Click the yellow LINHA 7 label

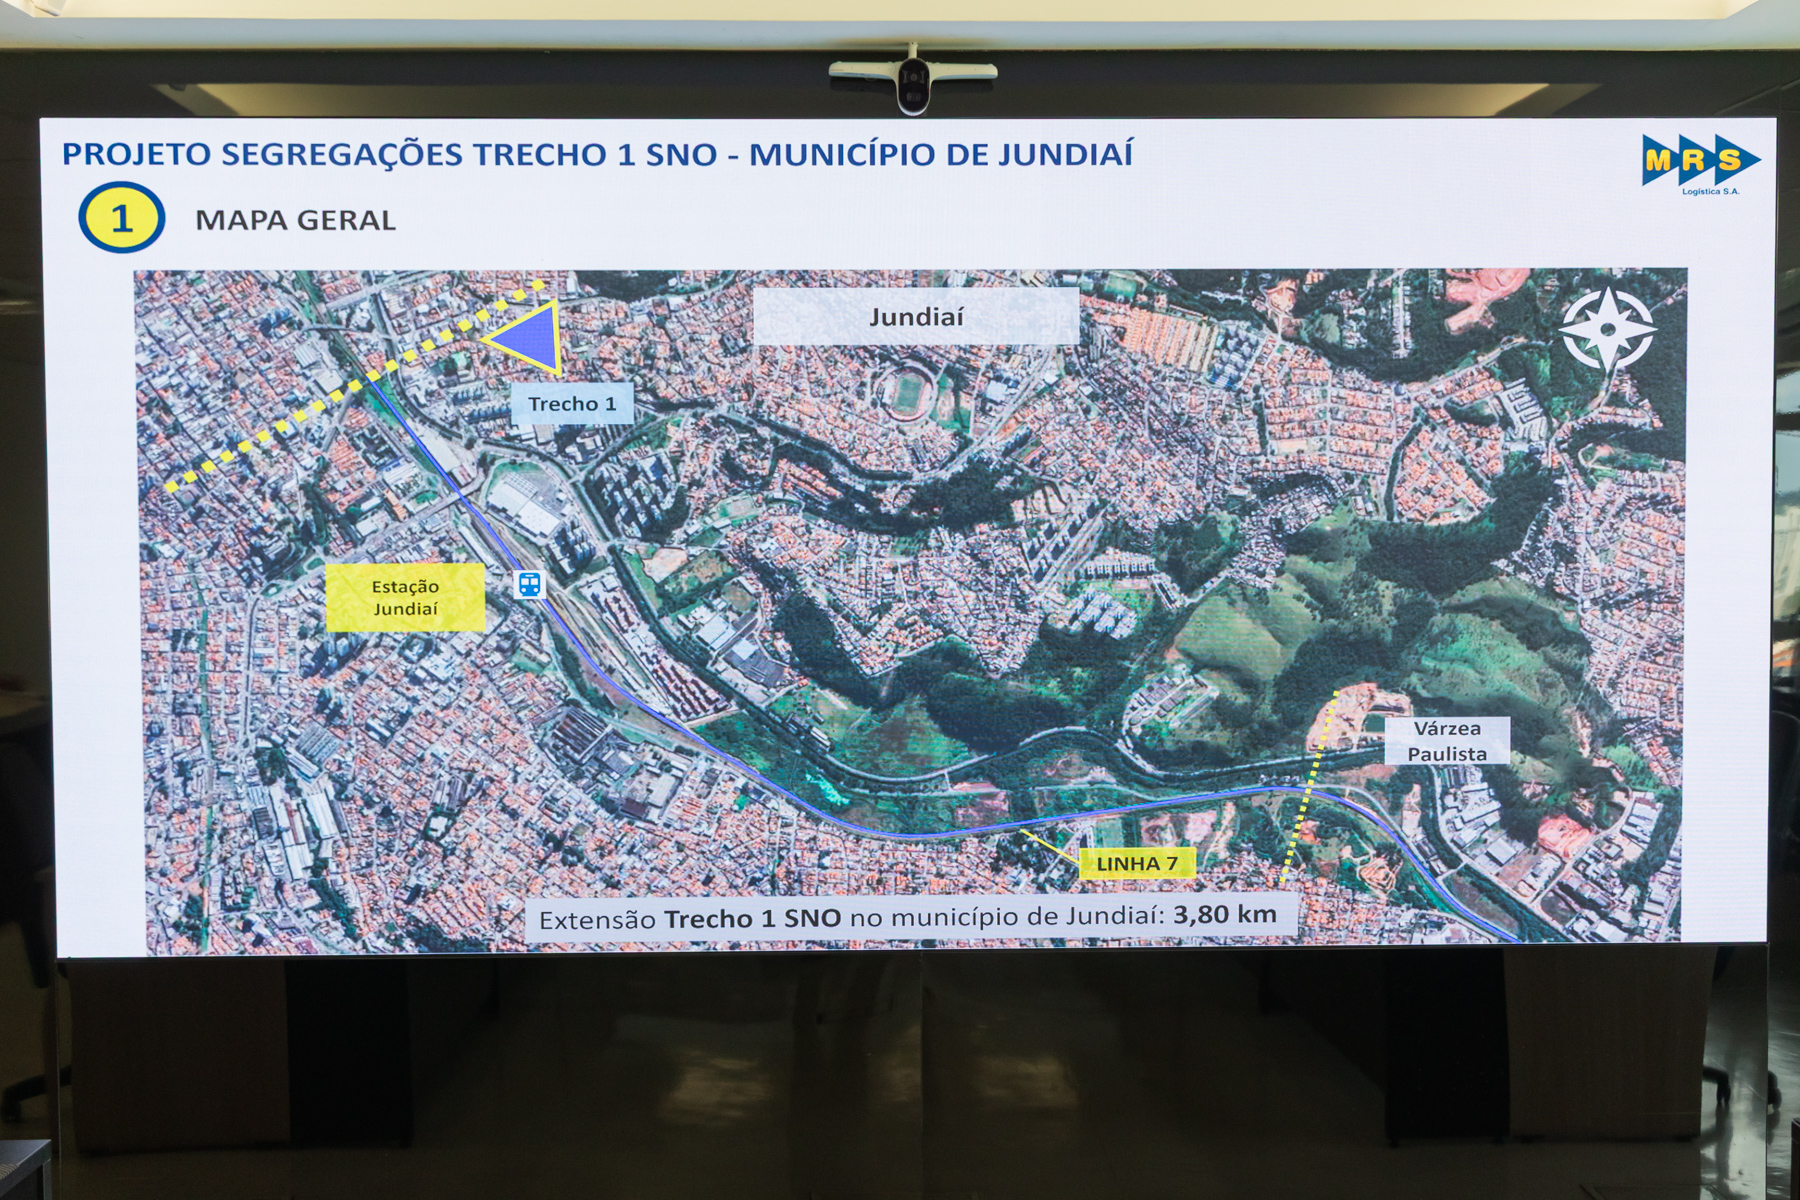[1137, 863]
